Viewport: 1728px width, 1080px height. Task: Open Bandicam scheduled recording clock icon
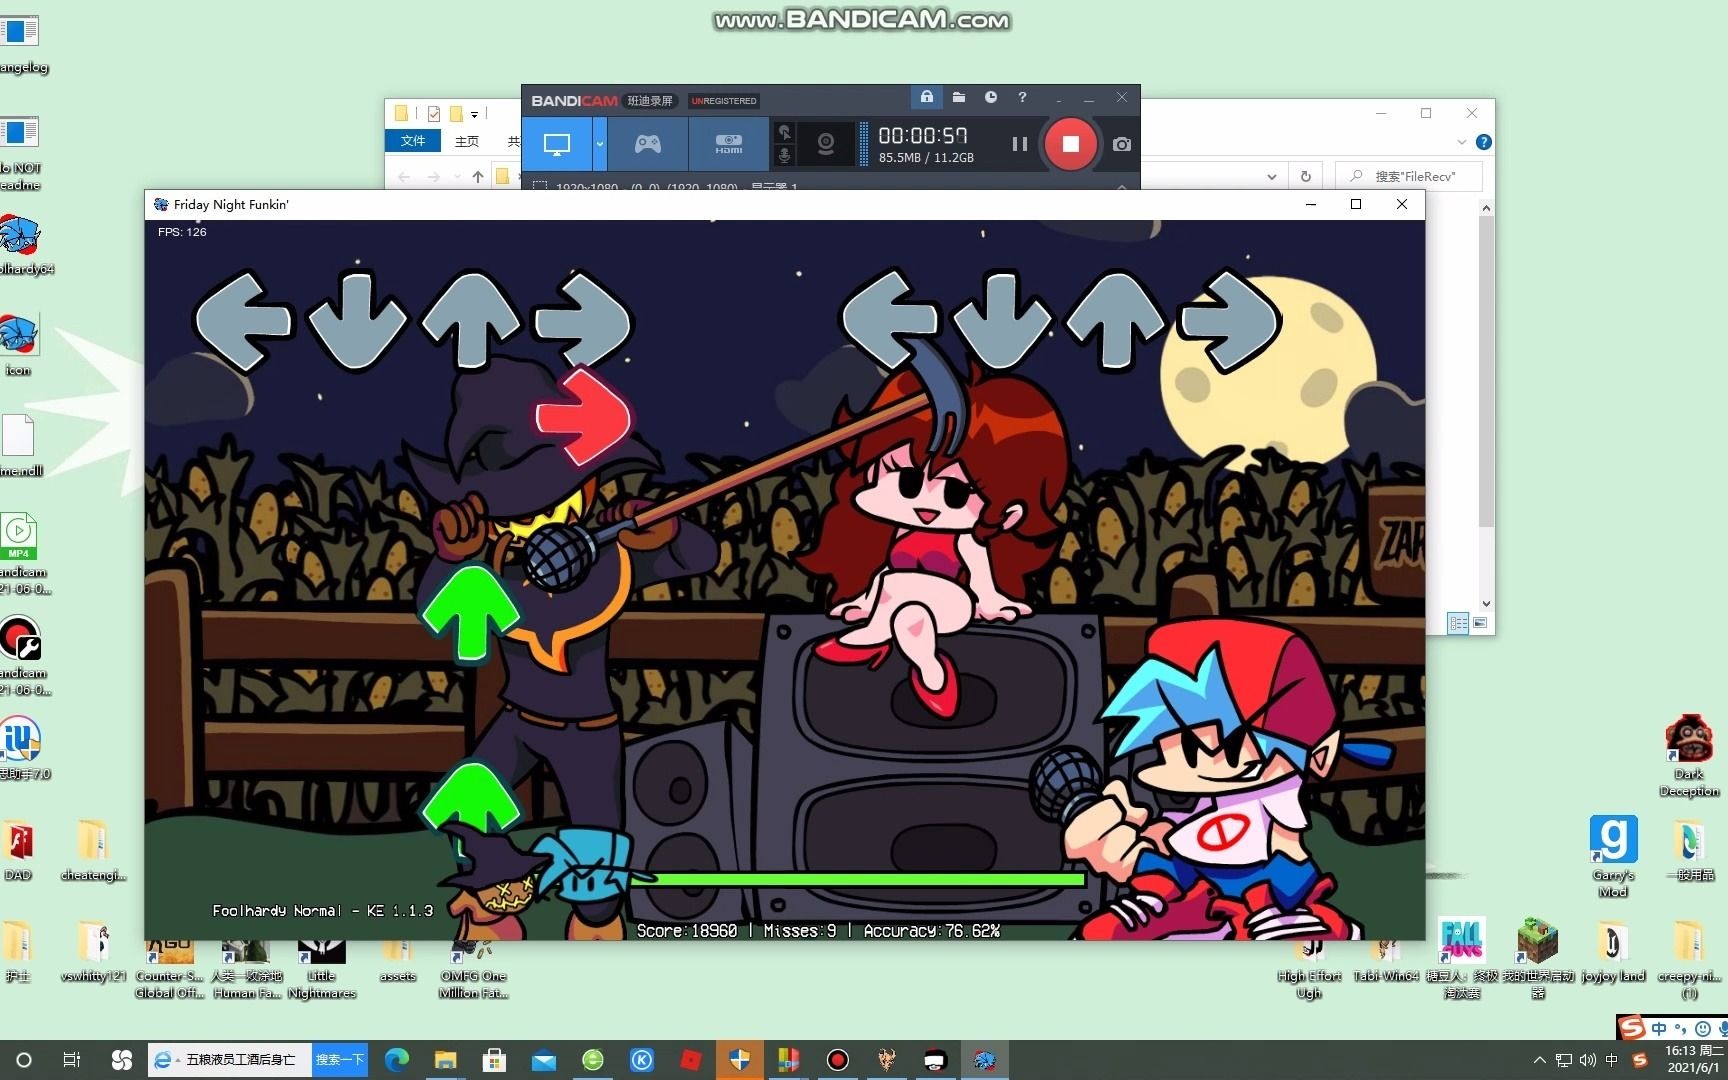click(x=991, y=97)
